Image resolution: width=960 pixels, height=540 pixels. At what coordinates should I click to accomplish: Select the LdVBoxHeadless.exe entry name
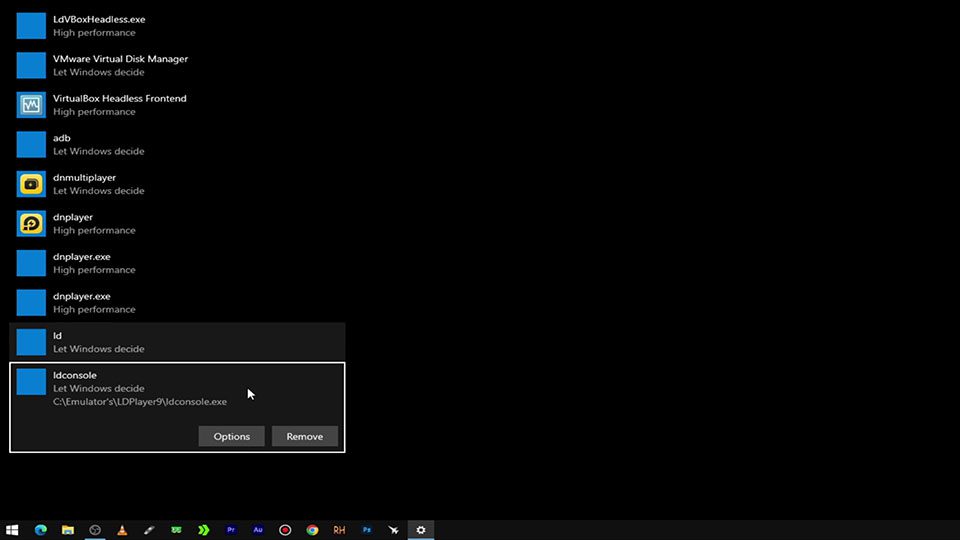click(x=99, y=20)
